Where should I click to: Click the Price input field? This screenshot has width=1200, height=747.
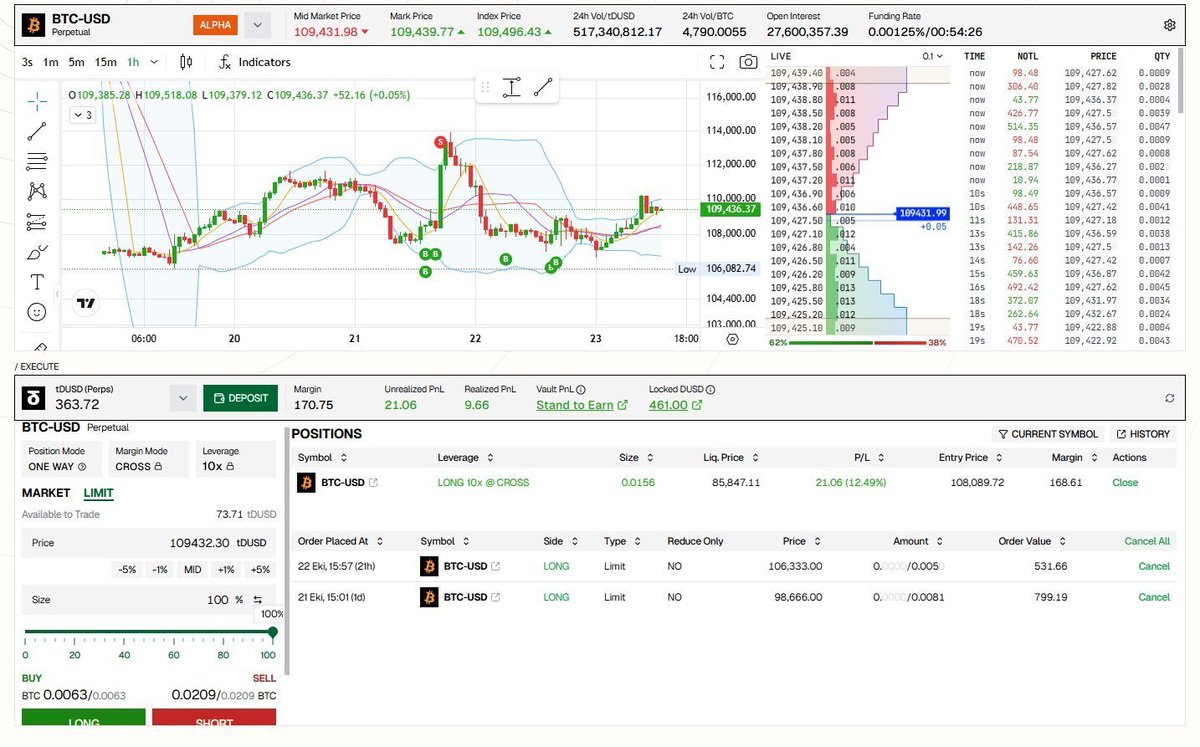coord(149,542)
